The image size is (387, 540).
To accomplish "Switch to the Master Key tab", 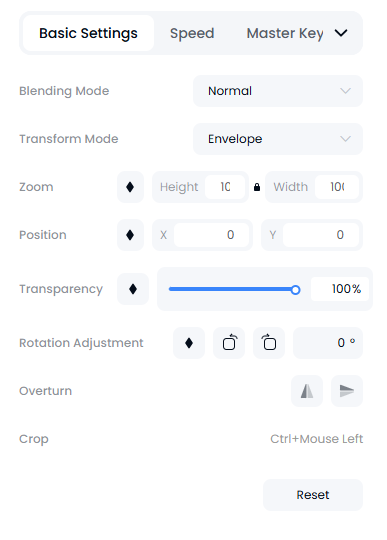I will [285, 33].
